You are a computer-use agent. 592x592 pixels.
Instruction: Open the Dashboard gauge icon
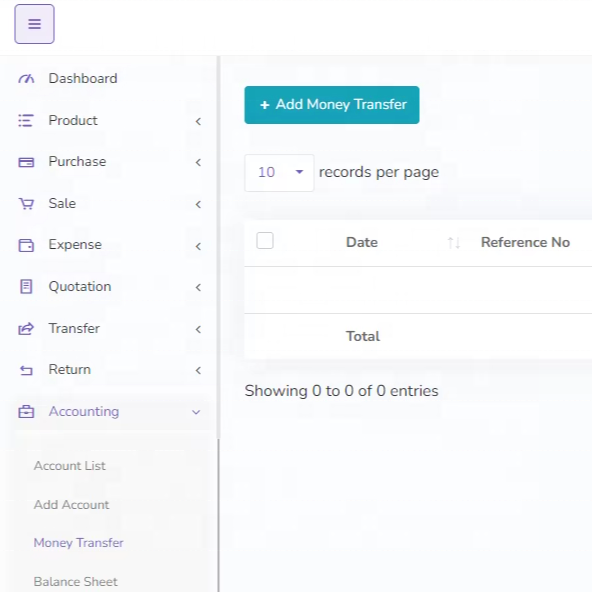[x=26, y=79]
